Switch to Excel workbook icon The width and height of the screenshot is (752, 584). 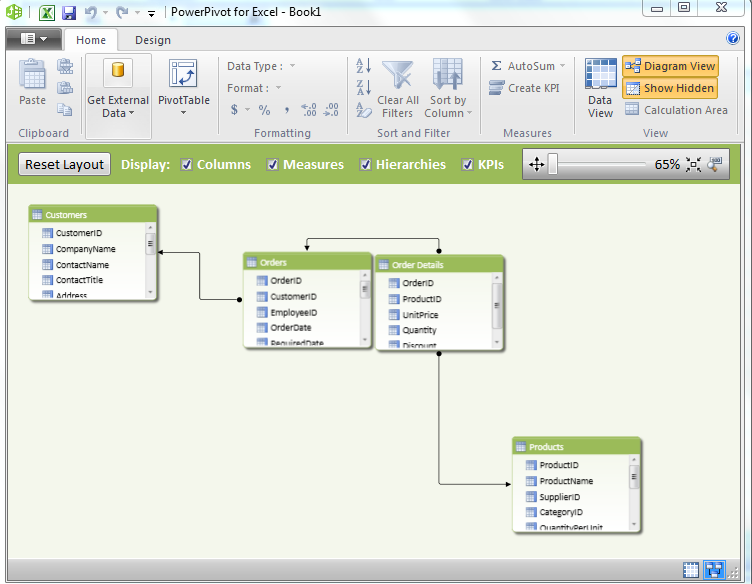(x=47, y=12)
